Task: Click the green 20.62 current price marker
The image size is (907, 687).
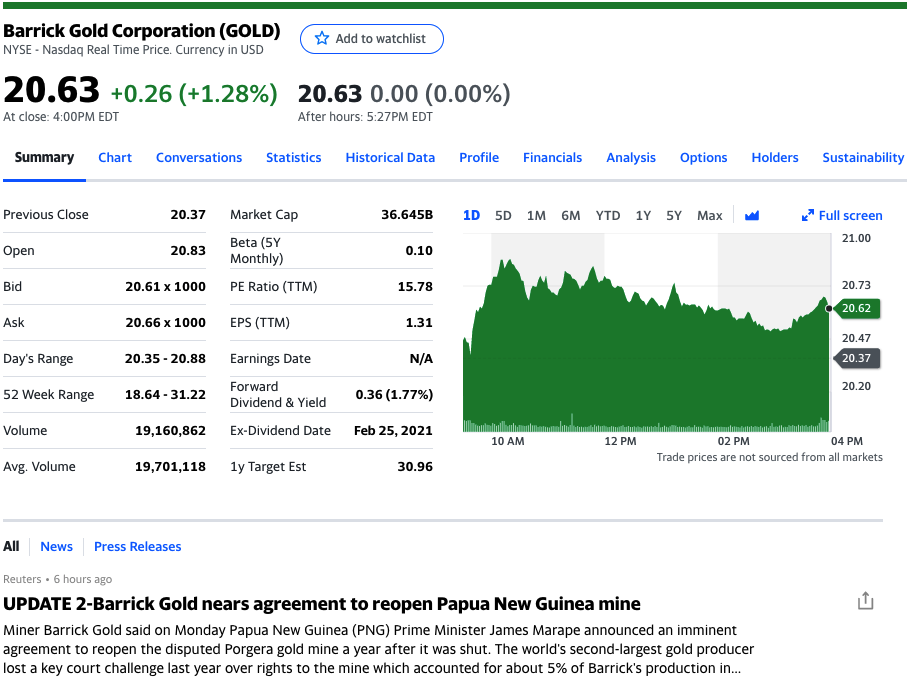Action: point(857,308)
